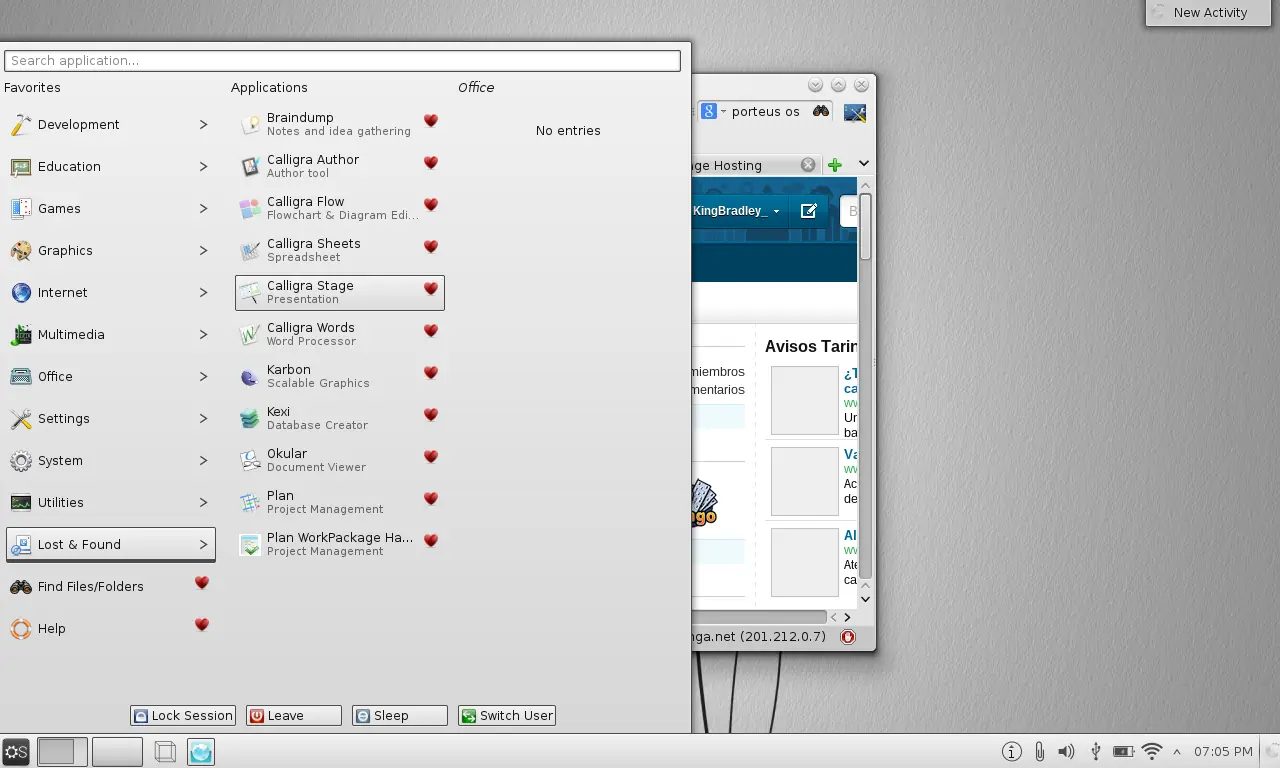Screen dimensions: 1280x768
Task: Click the Leave button
Action: coord(293,716)
